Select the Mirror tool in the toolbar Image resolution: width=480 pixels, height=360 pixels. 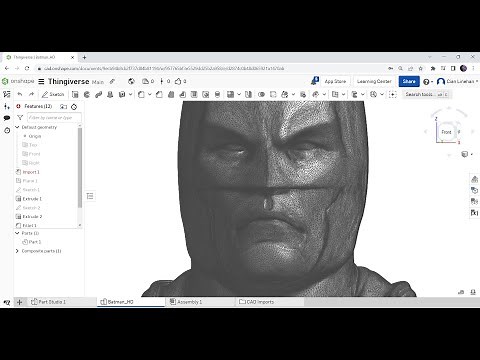pyautogui.click(x=248, y=95)
